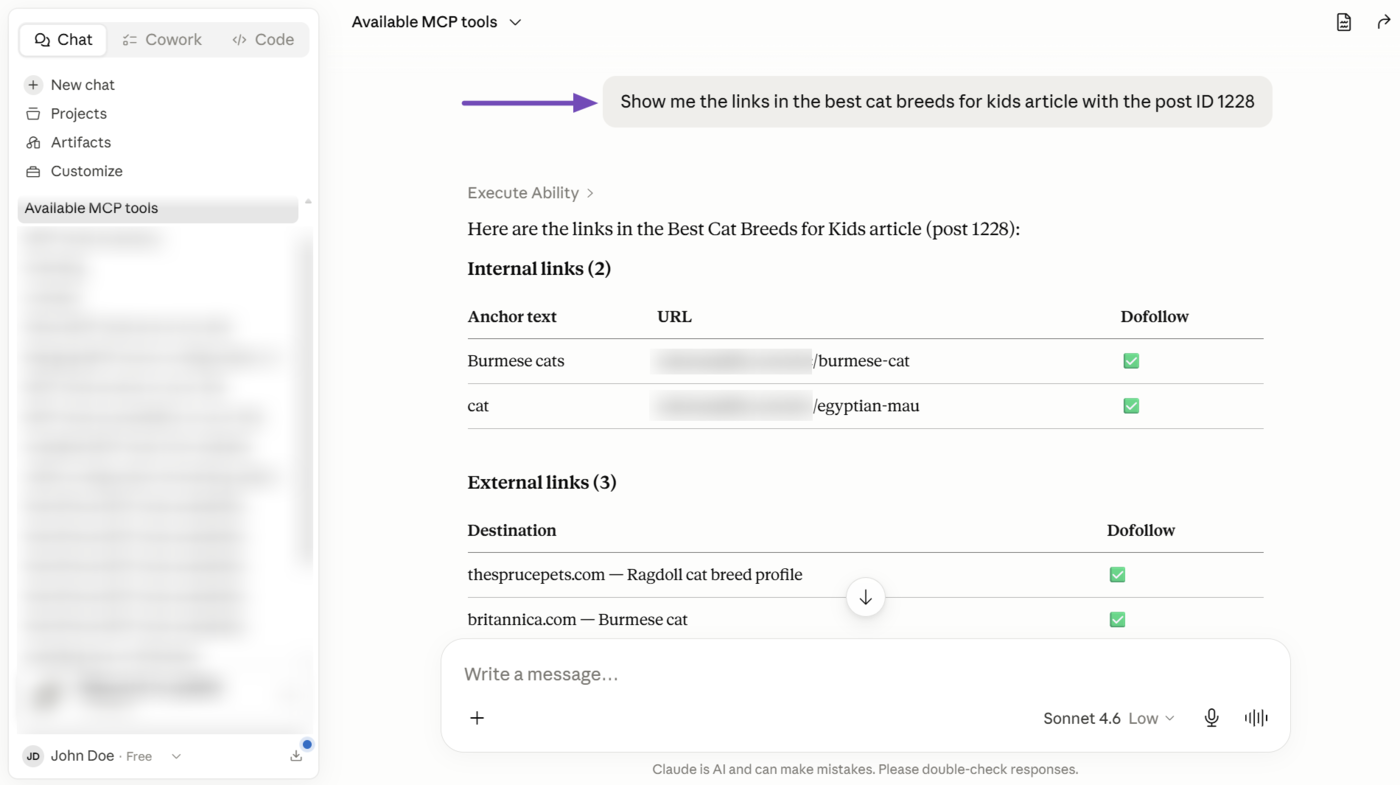
Task: Click the britannica.com dofollow checkmark
Action: tap(1117, 620)
